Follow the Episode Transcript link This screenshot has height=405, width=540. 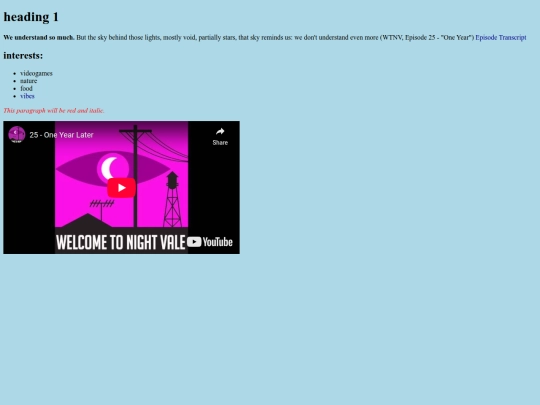tap(501, 38)
